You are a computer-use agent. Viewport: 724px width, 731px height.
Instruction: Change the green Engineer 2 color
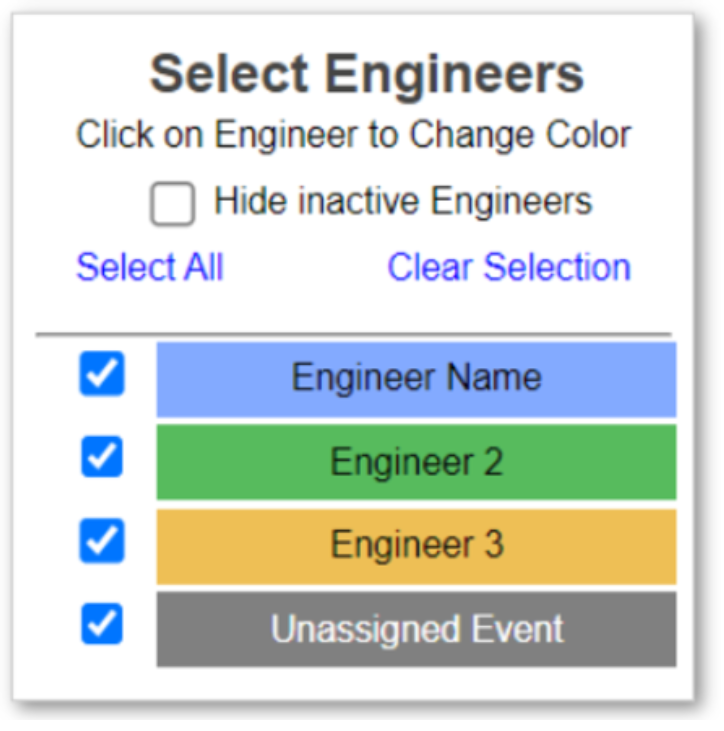click(416, 462)
